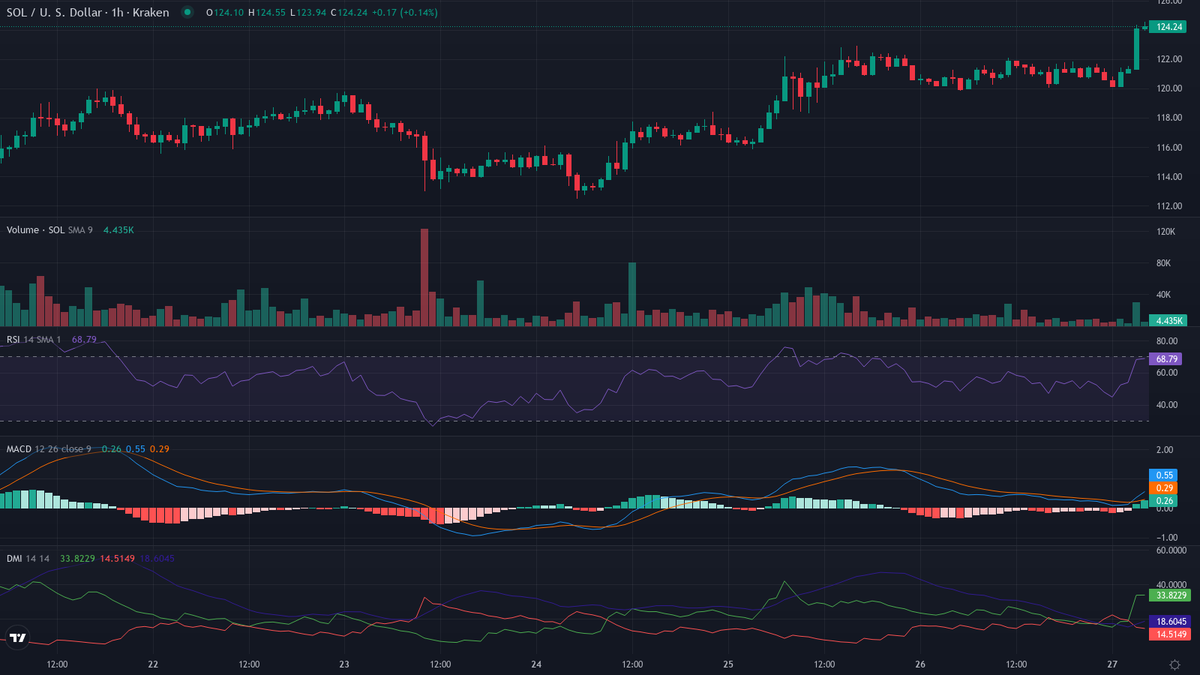Viewport: 1200px width, 675px height.
Task: Click the green market status dot icon
Action: click(186, 13)
